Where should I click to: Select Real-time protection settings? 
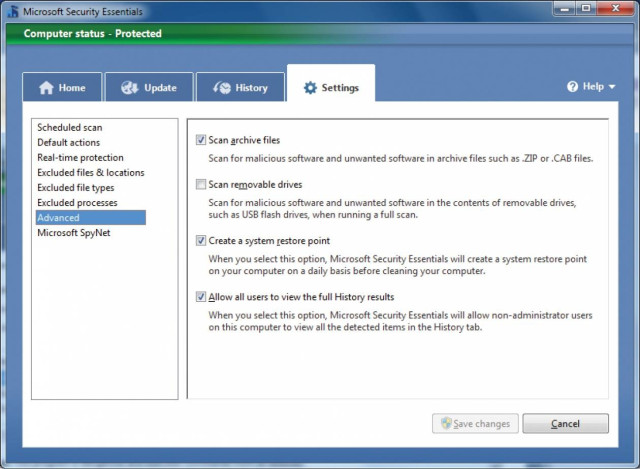80,158
